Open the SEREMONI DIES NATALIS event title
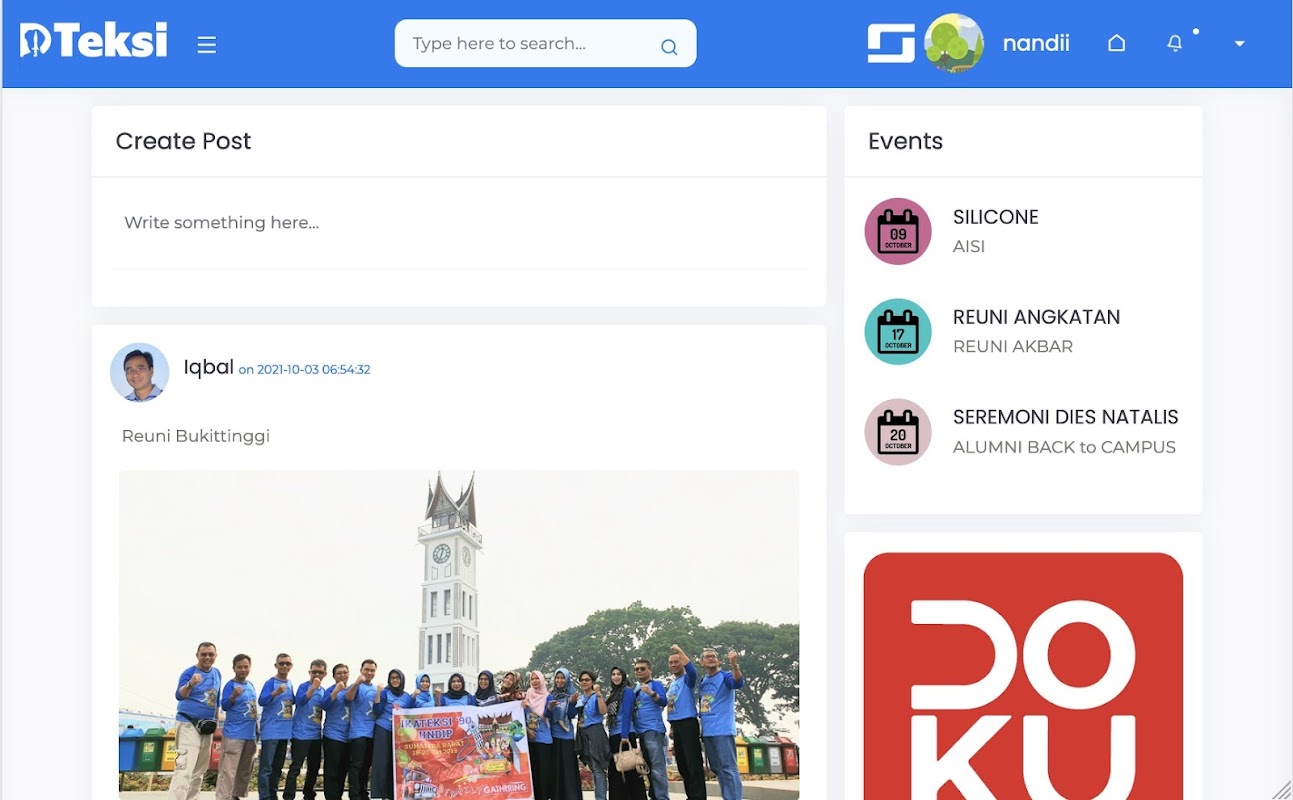The image size is (1293, 800). 1066,417
